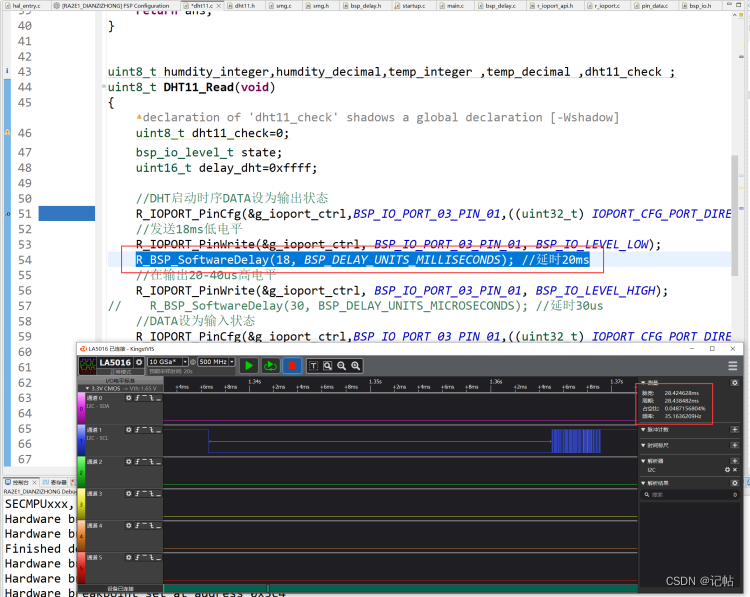This screenshot has height=597, width=750.
Task: Click the warning marker on line 46
Action: (8, 133)
